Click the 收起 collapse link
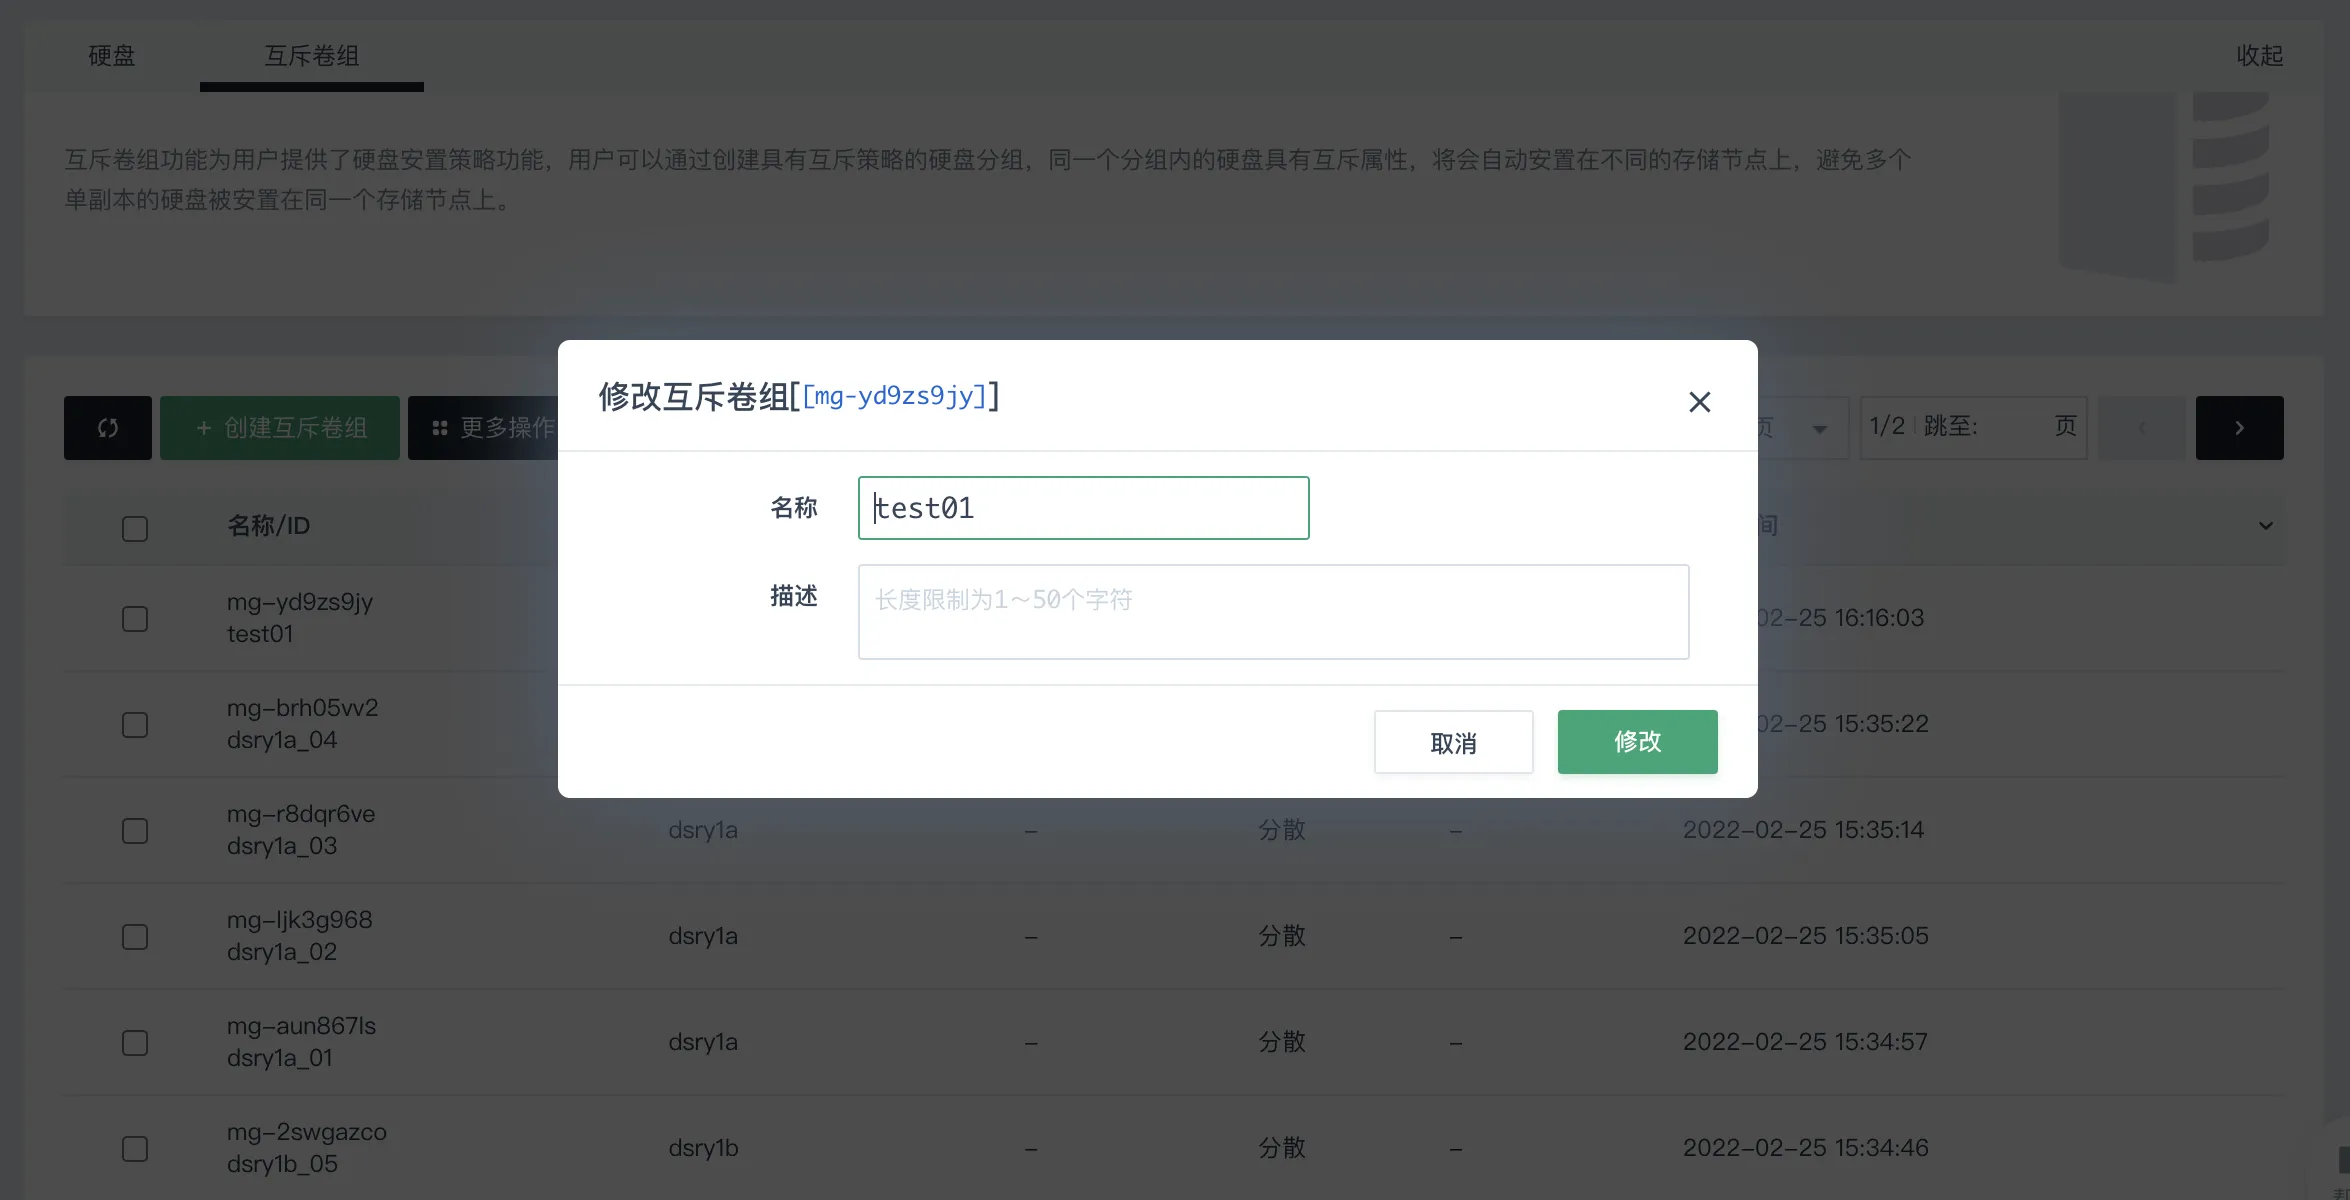2350x1200 pixels. coord(2259,56)
